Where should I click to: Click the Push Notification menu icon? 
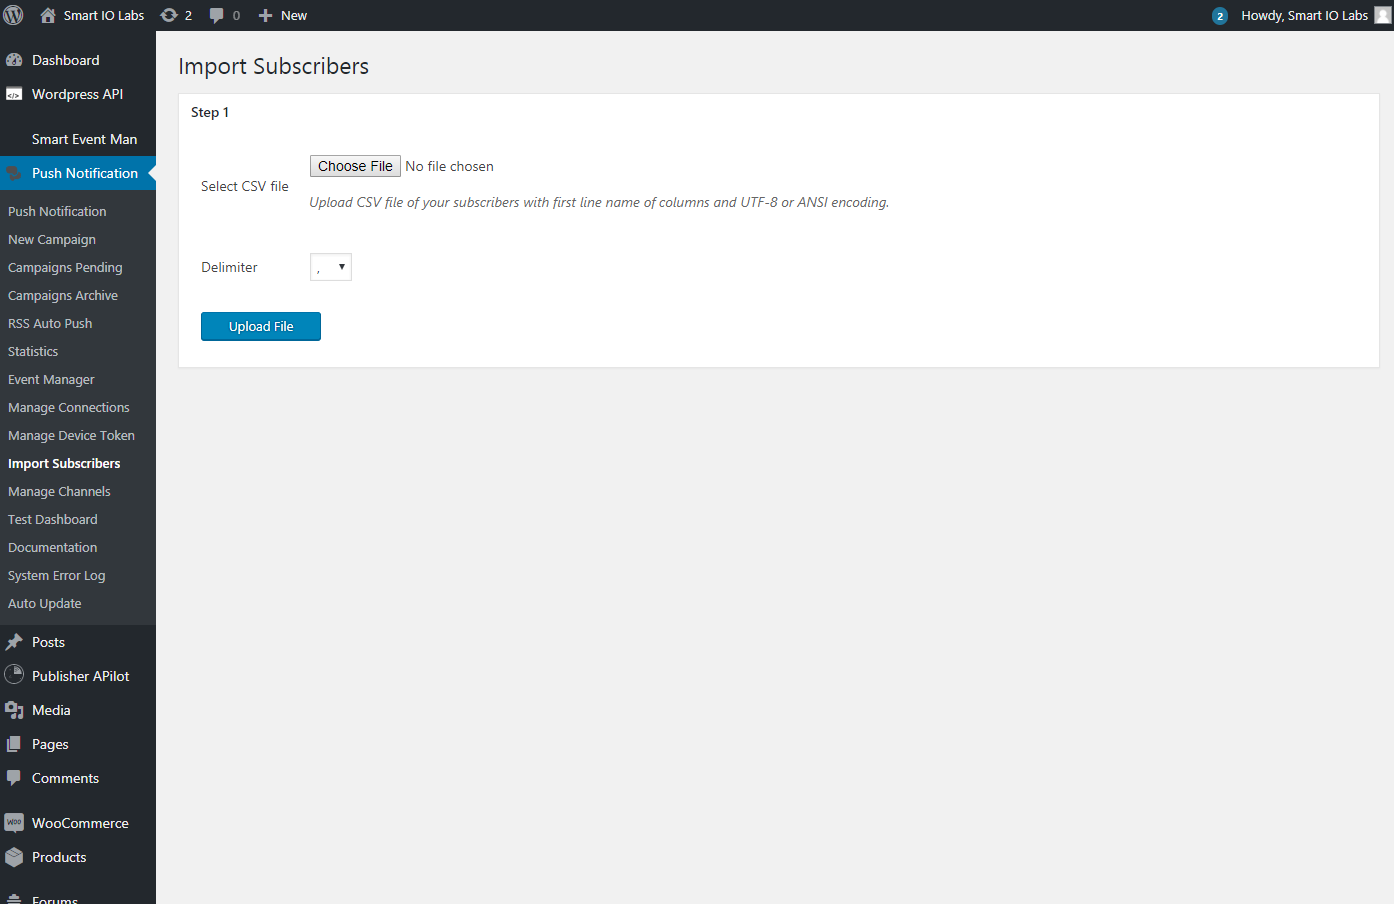click(14, 173)
